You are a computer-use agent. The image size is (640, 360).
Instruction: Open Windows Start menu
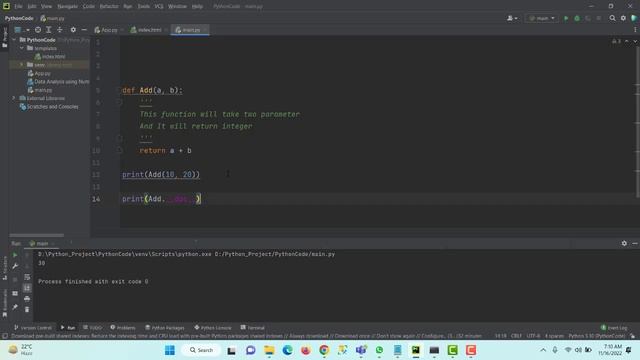click(x=170, y=350)
